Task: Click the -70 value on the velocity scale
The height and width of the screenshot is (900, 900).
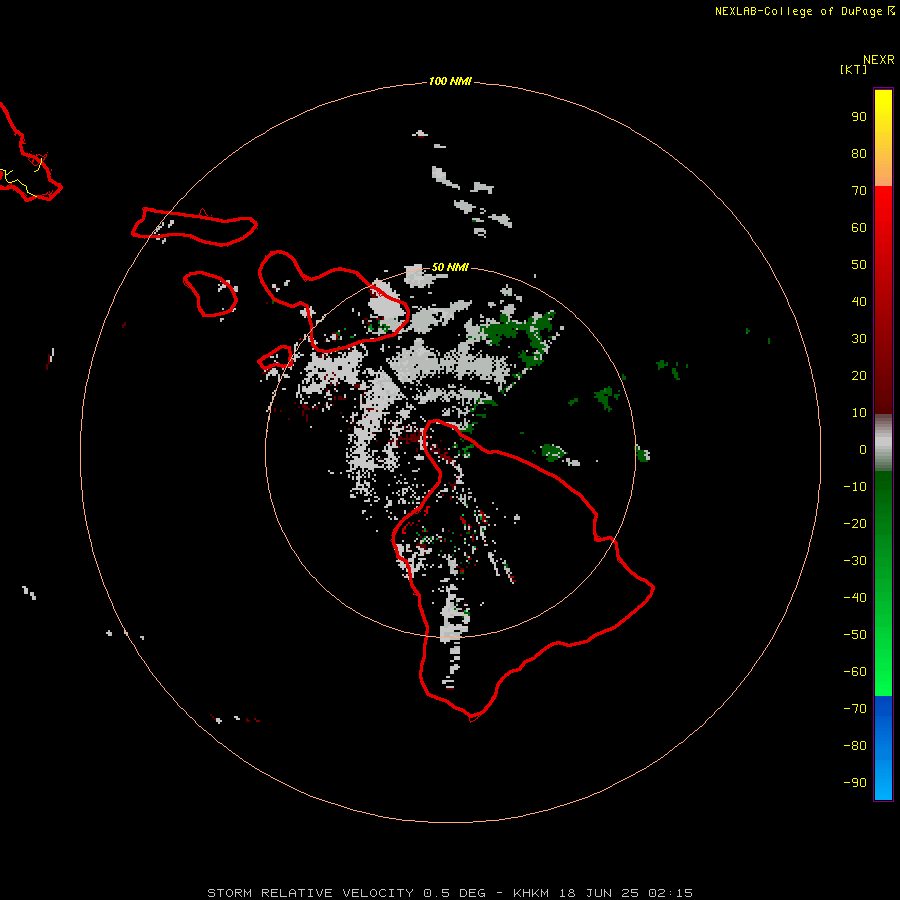Action: (855, 709)
